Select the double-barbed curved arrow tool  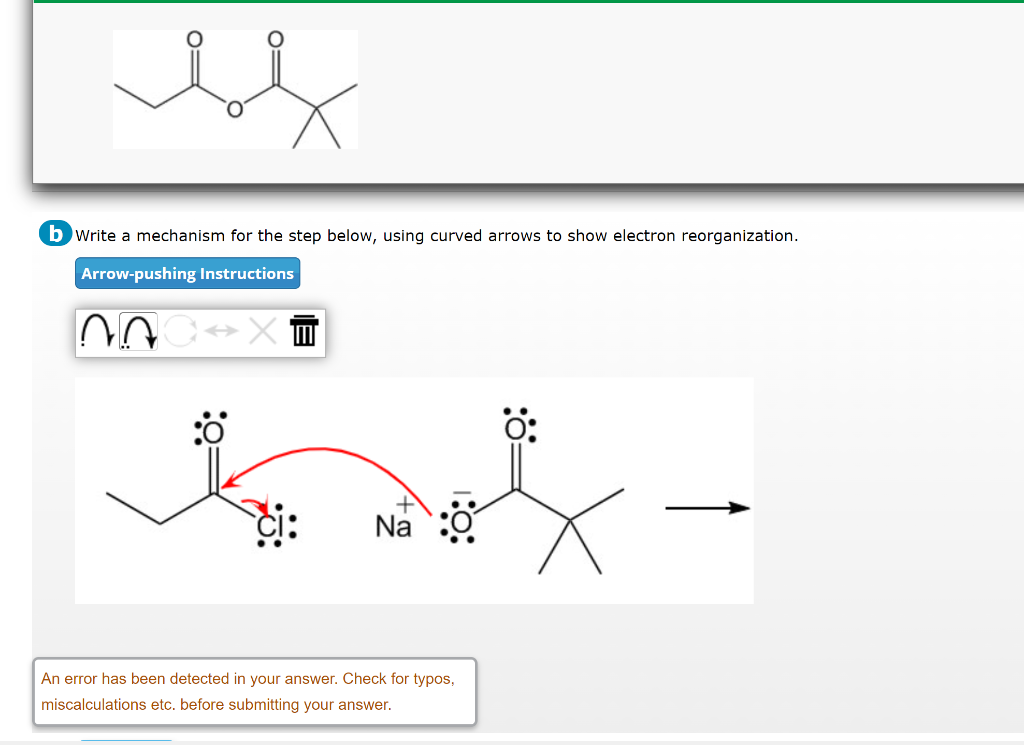(x=139, y=332)
